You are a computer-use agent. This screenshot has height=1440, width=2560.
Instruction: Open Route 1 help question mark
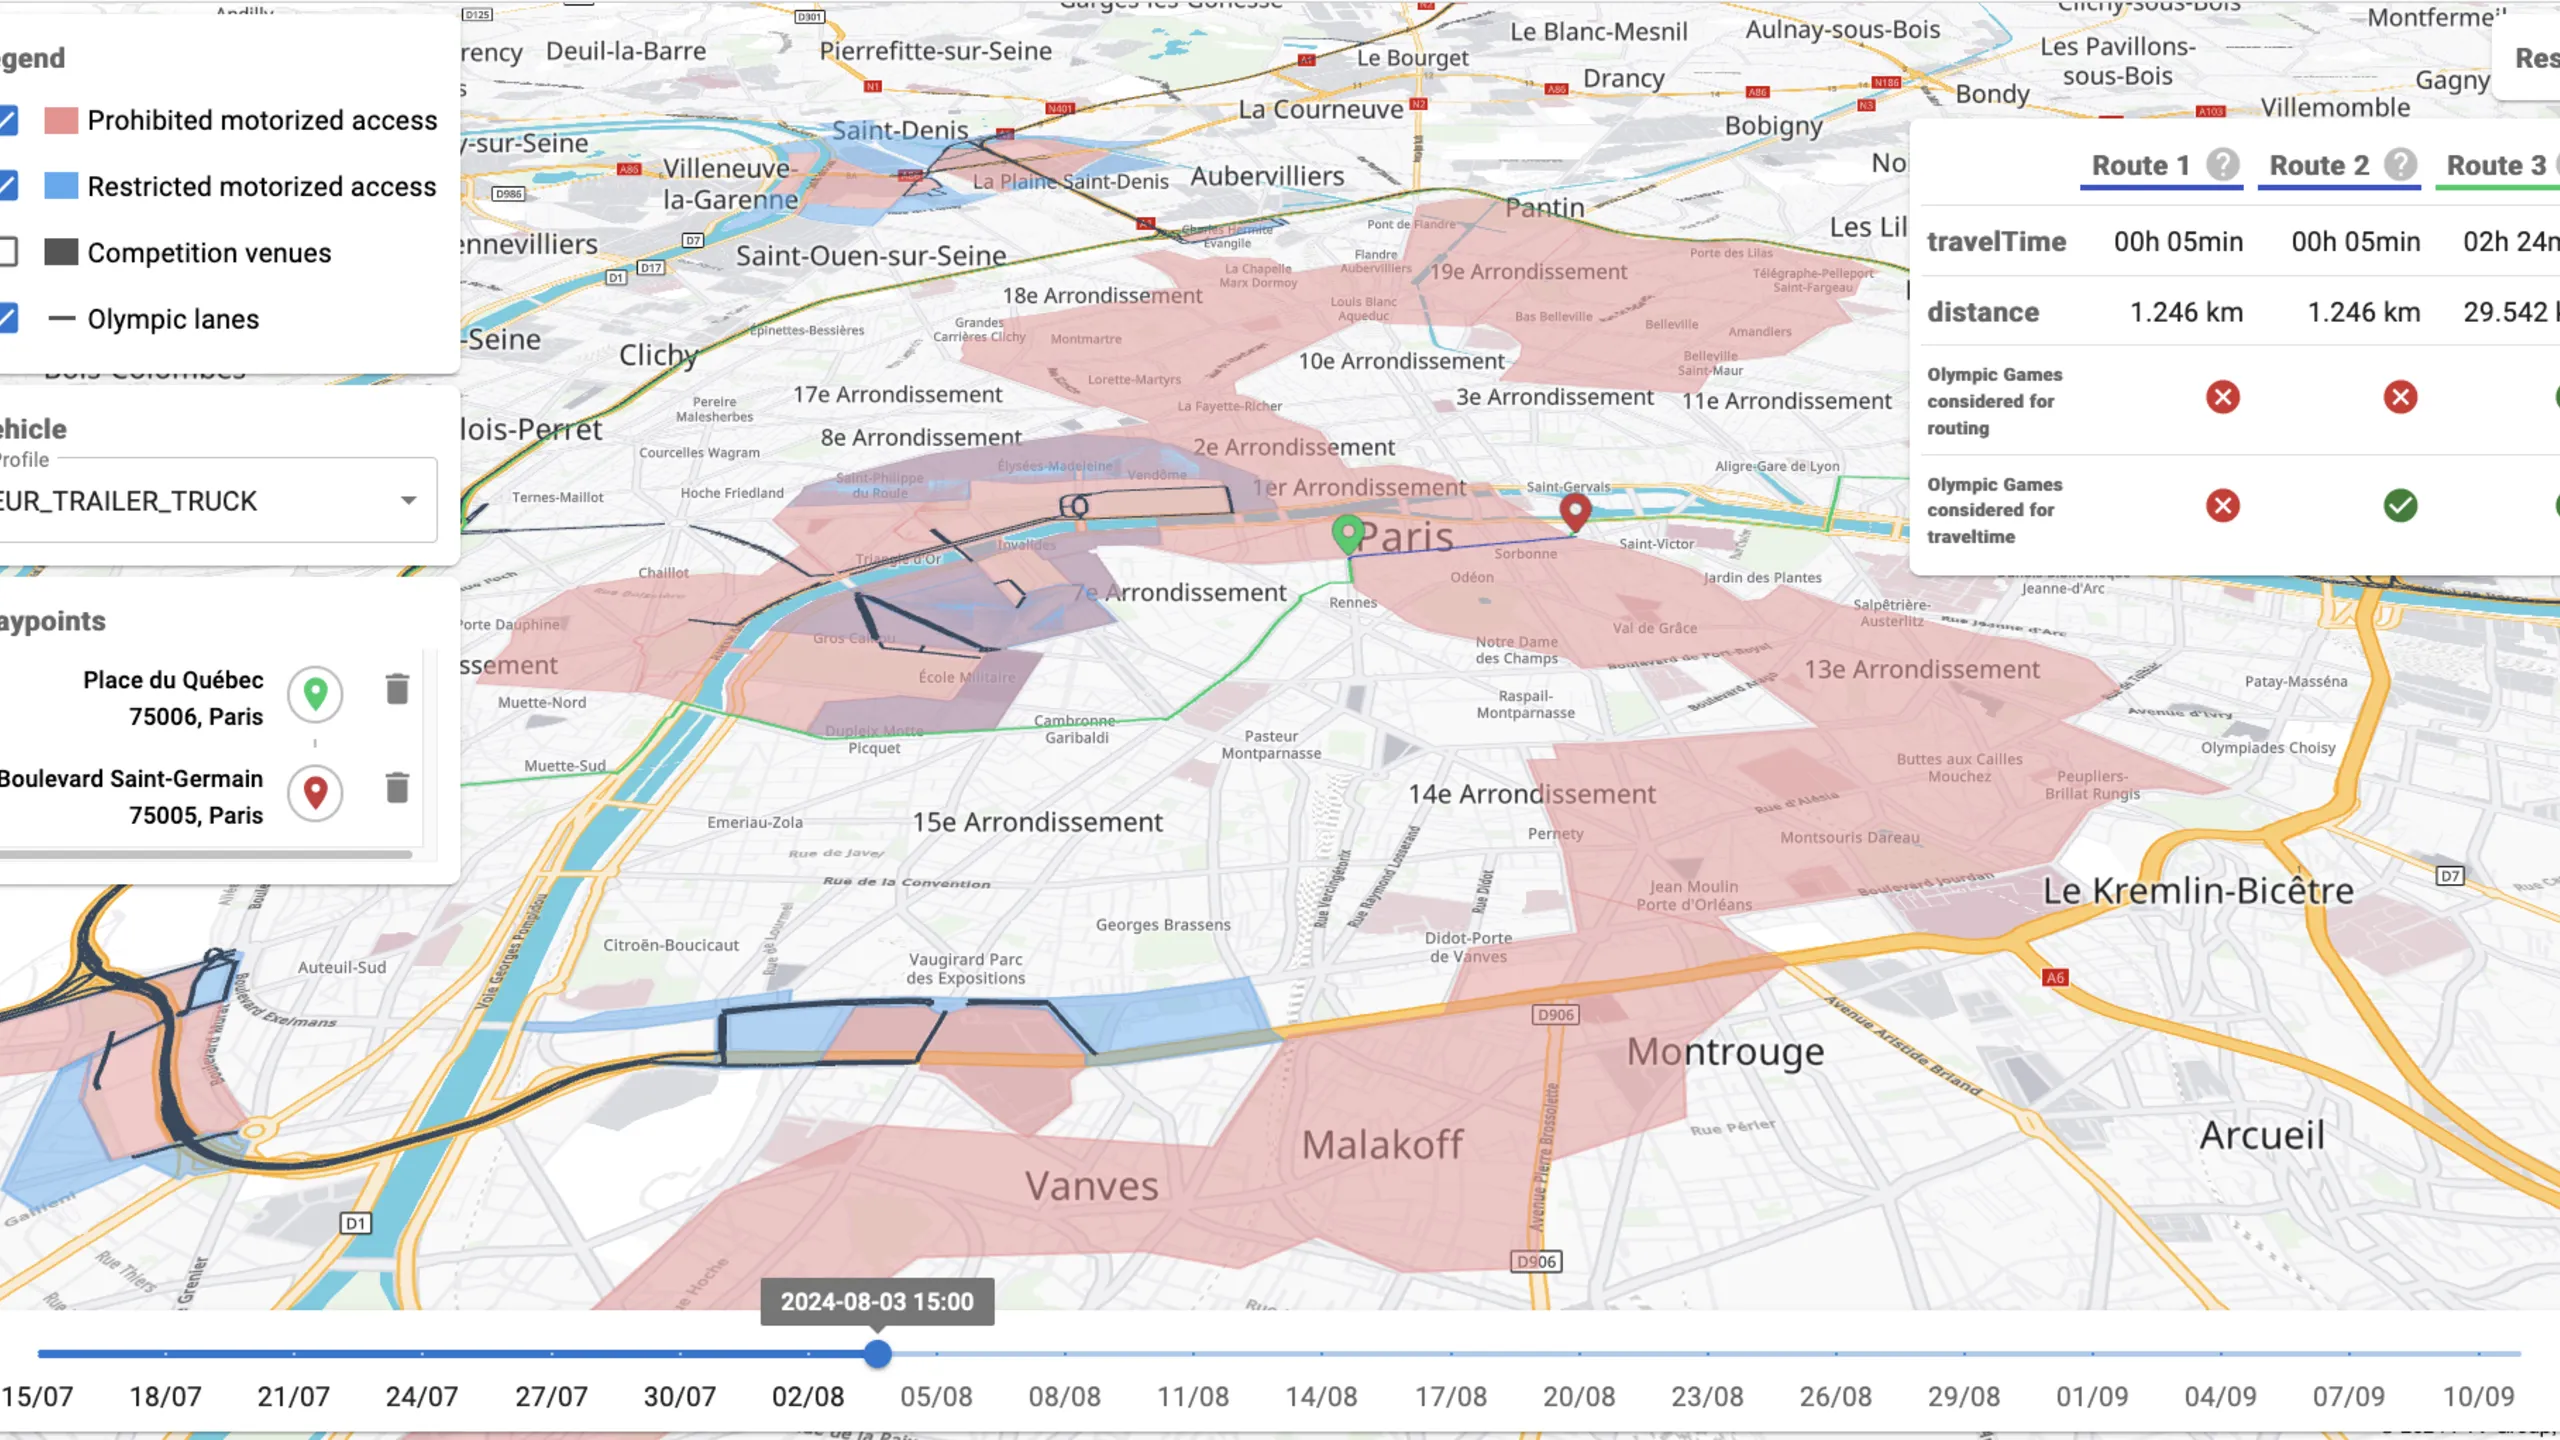[x=2222, y=165]
